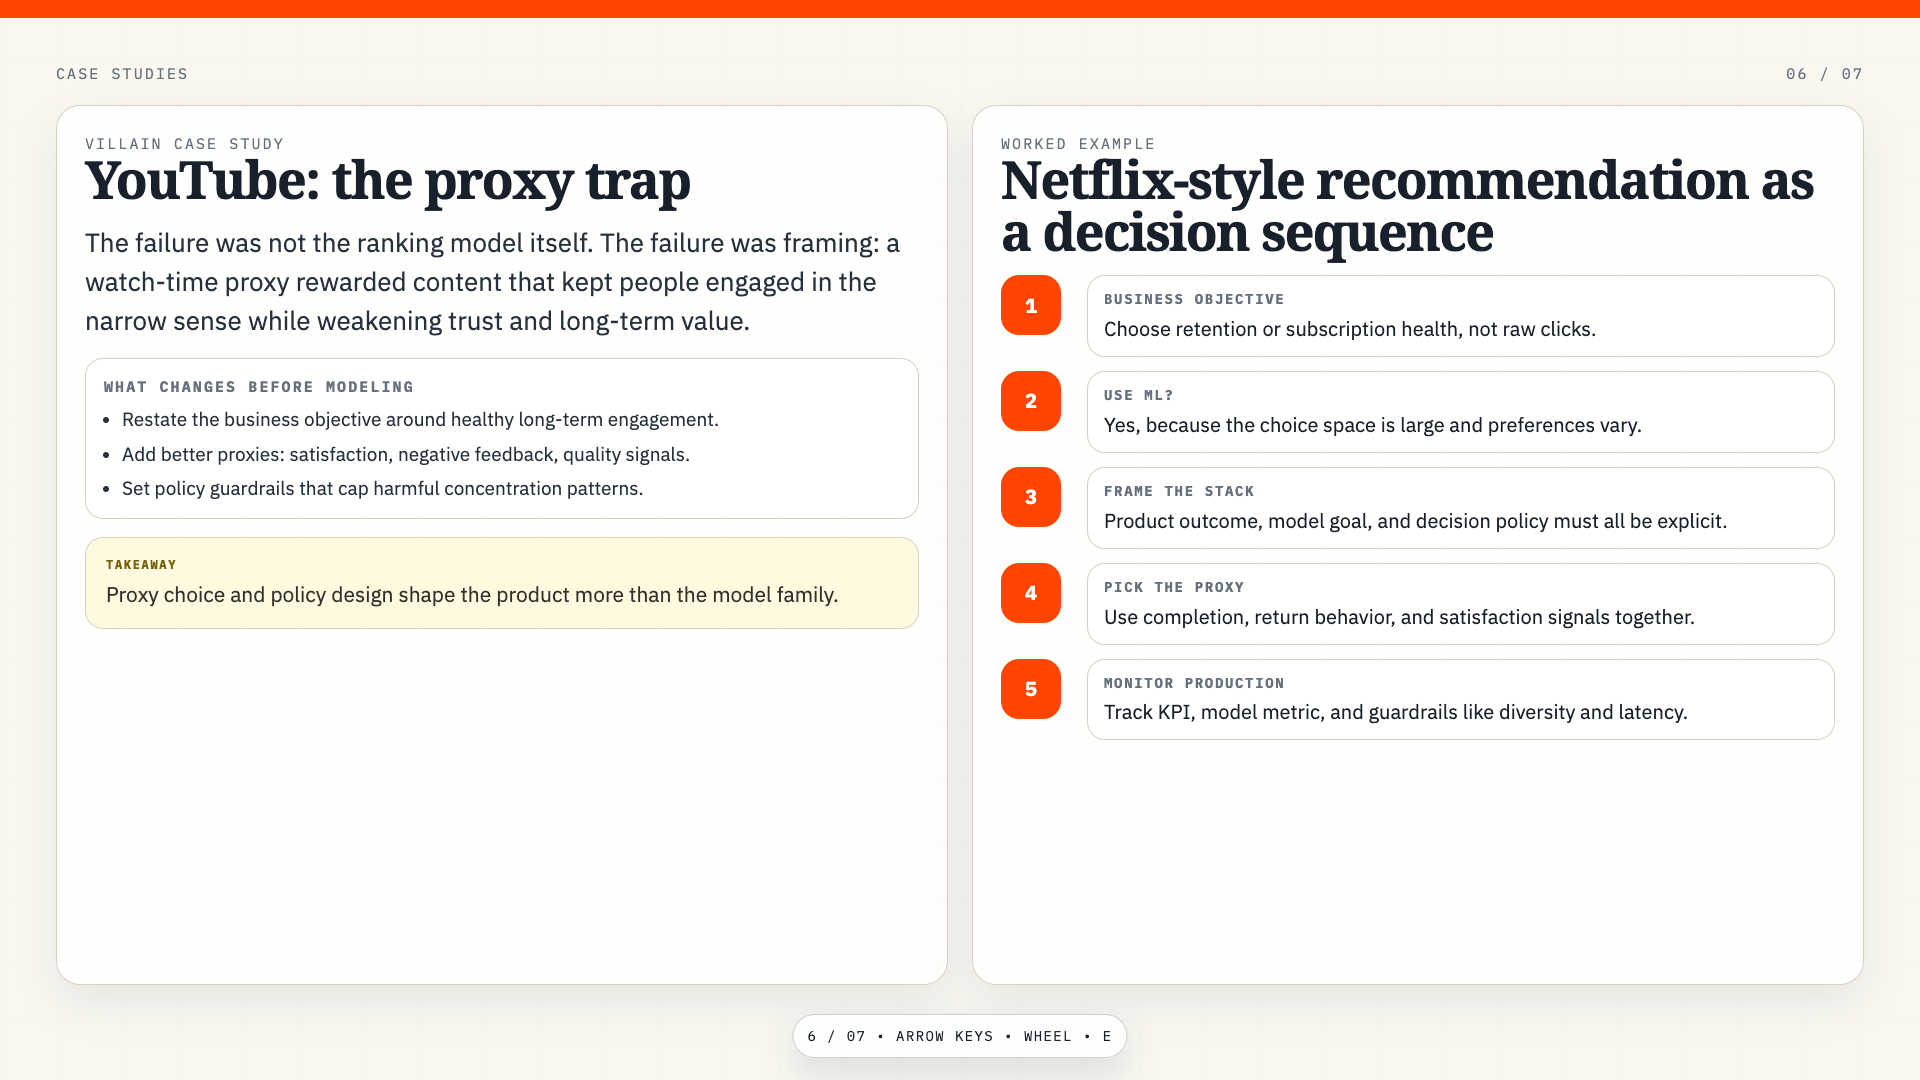Click the Case Studies section label

coord(122,74)
